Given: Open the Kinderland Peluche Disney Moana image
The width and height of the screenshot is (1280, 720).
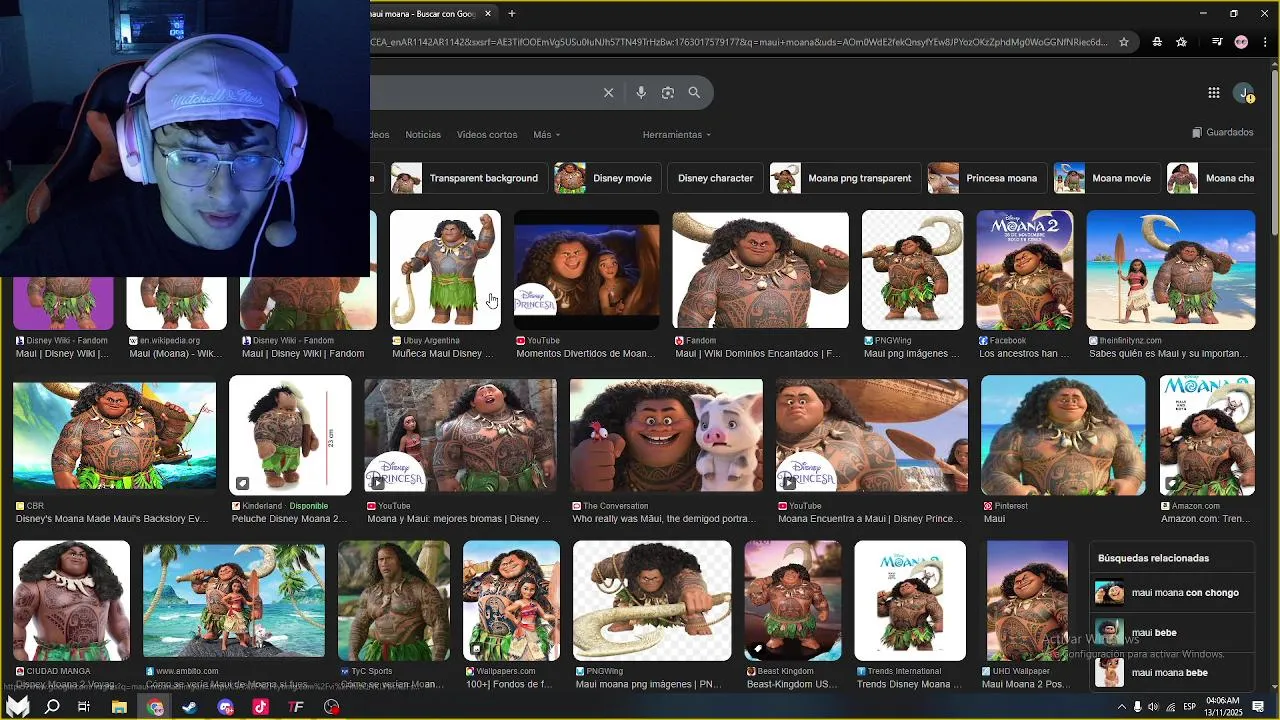Looking at the screenshot, I should pyautogui.click(x=290, y=436).
